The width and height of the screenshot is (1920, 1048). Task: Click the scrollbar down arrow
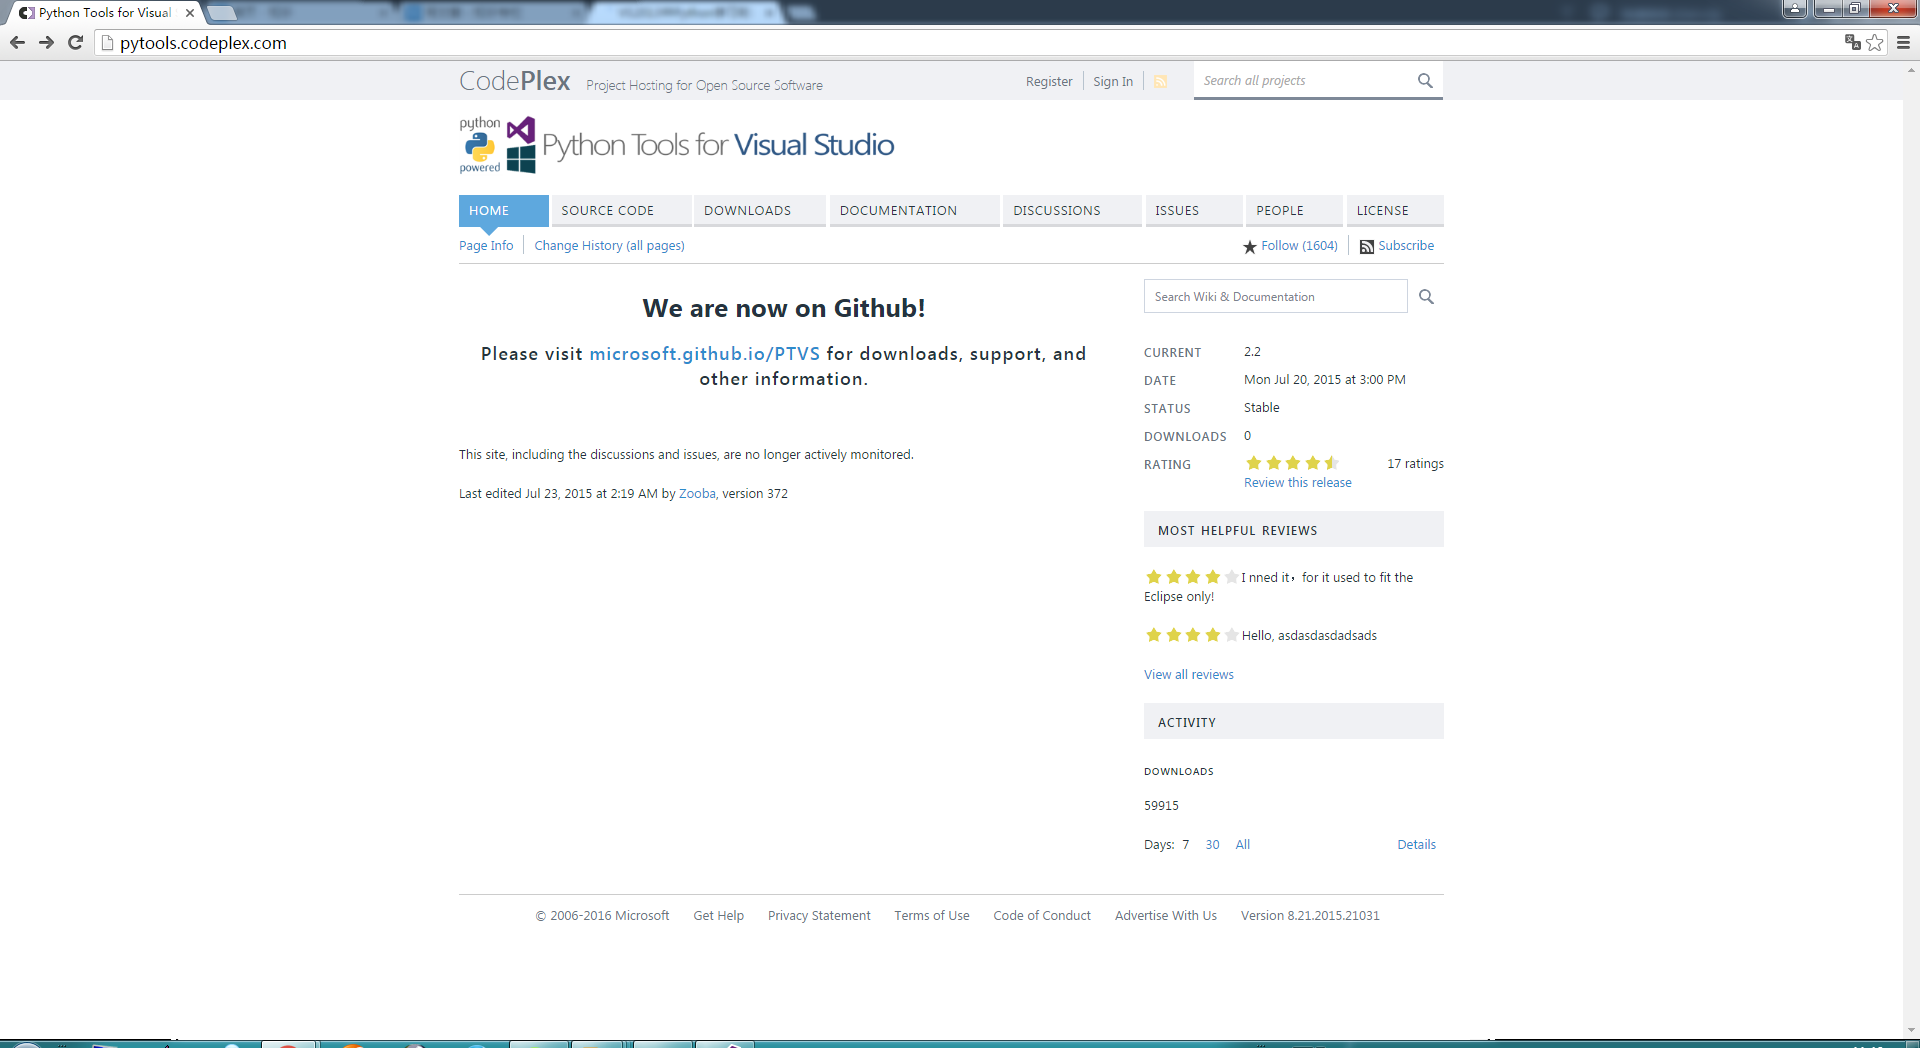point(1911,1030)
